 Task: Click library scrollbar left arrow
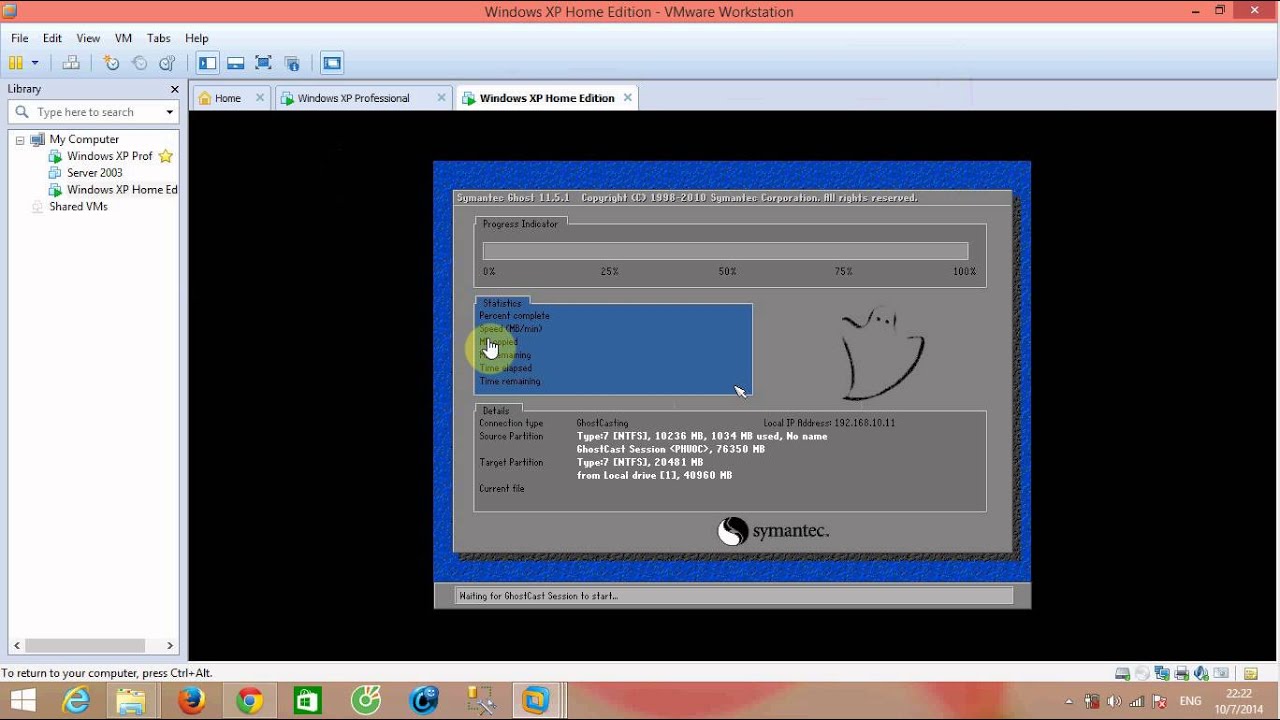16,646
